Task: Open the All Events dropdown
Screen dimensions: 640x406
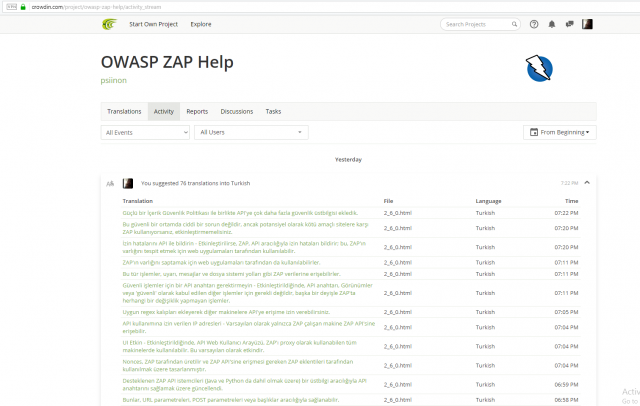Action: [145, 132]
